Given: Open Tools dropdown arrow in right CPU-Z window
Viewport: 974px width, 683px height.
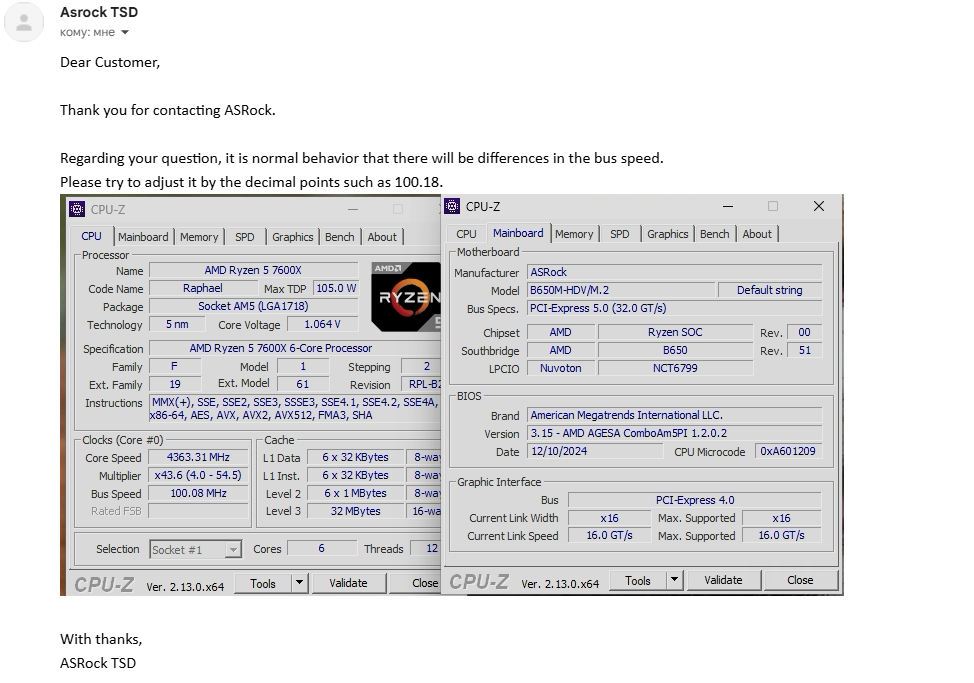Looking at the screenshot, I should pyautogui.click(x=675, y=581).
